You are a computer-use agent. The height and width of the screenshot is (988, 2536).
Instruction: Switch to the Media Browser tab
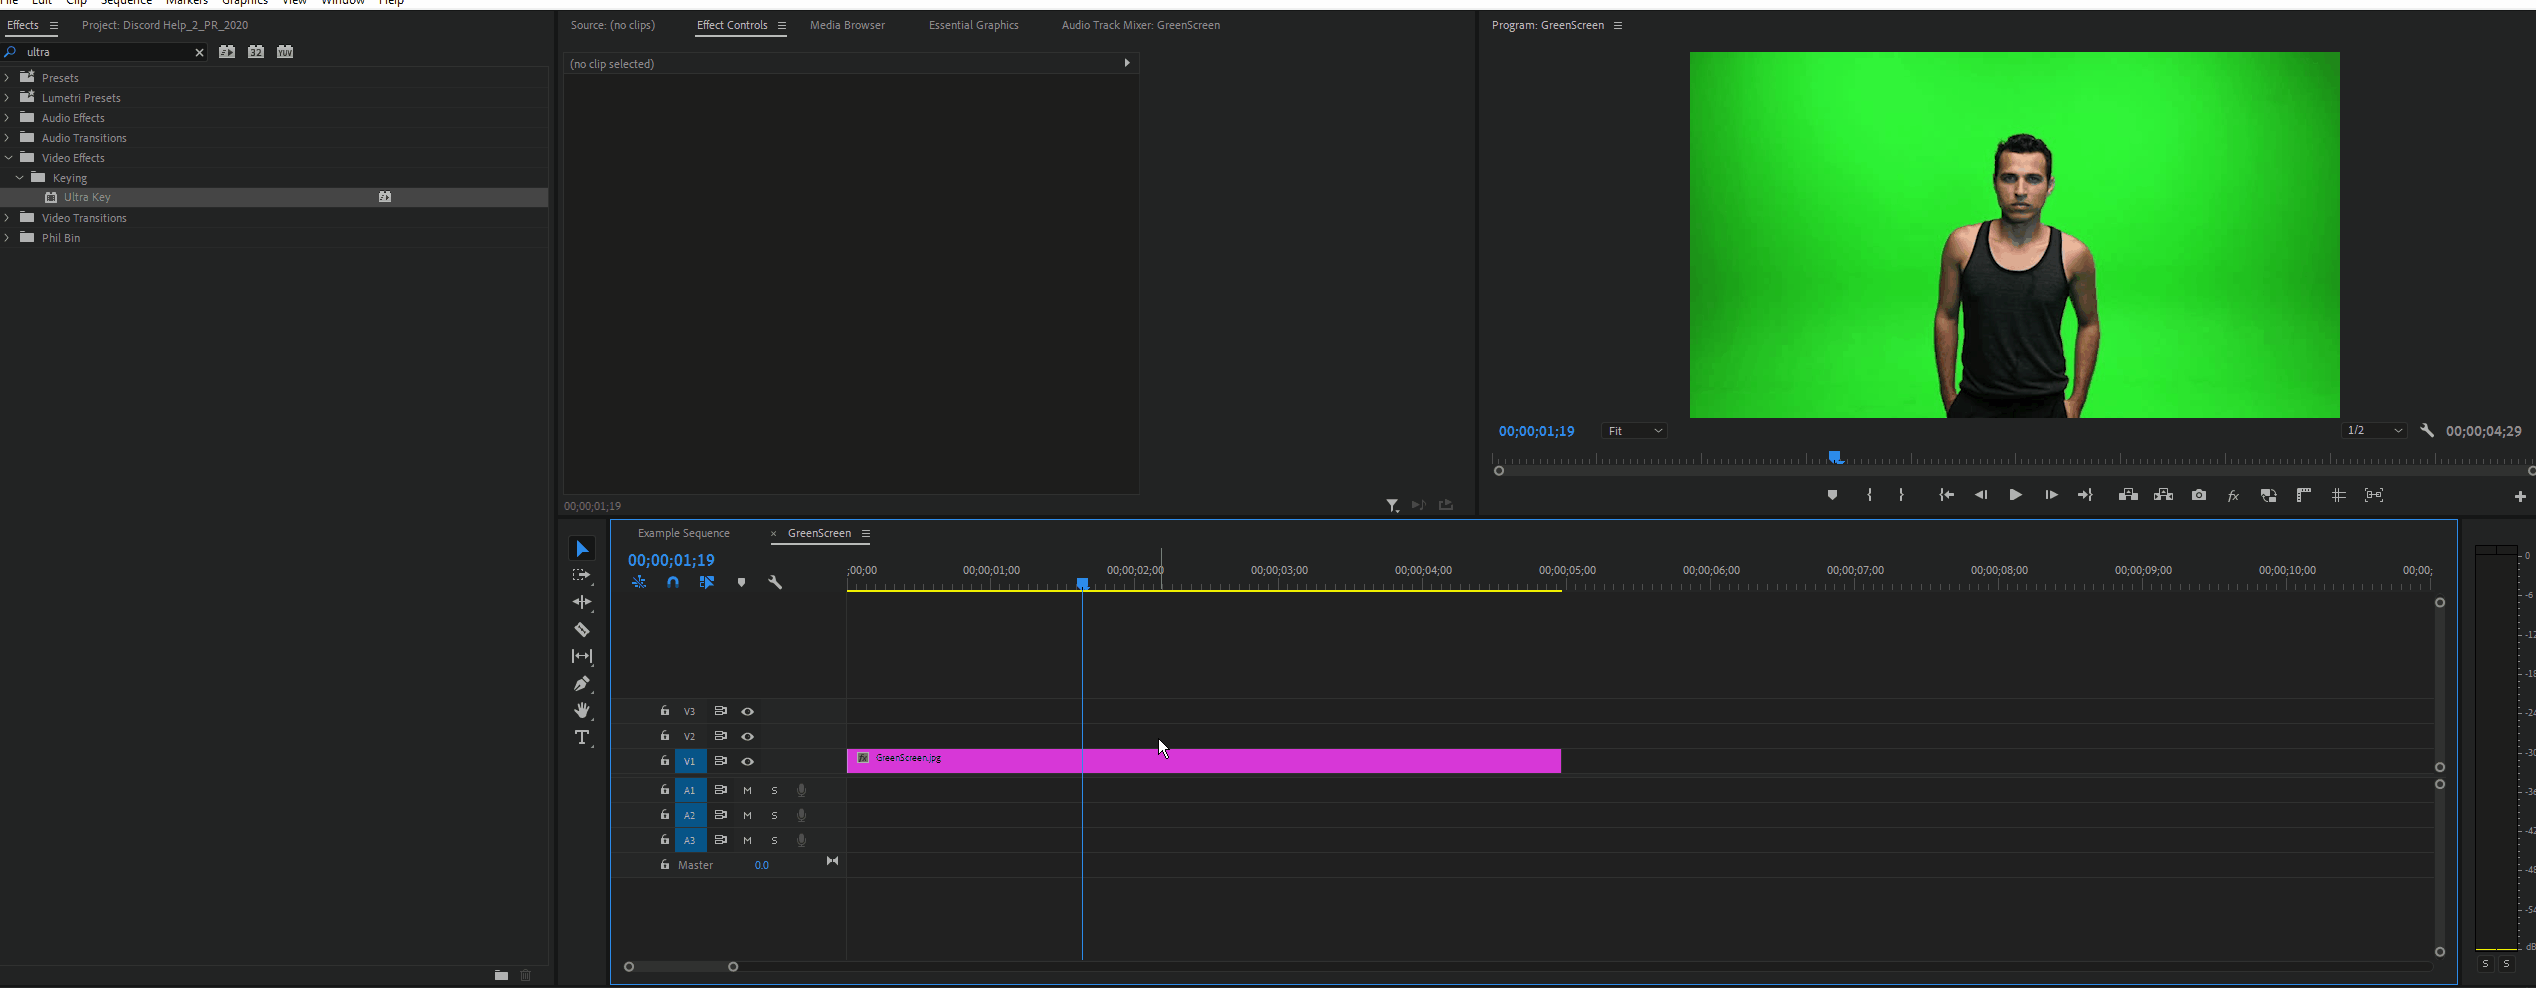pos(846,25)
